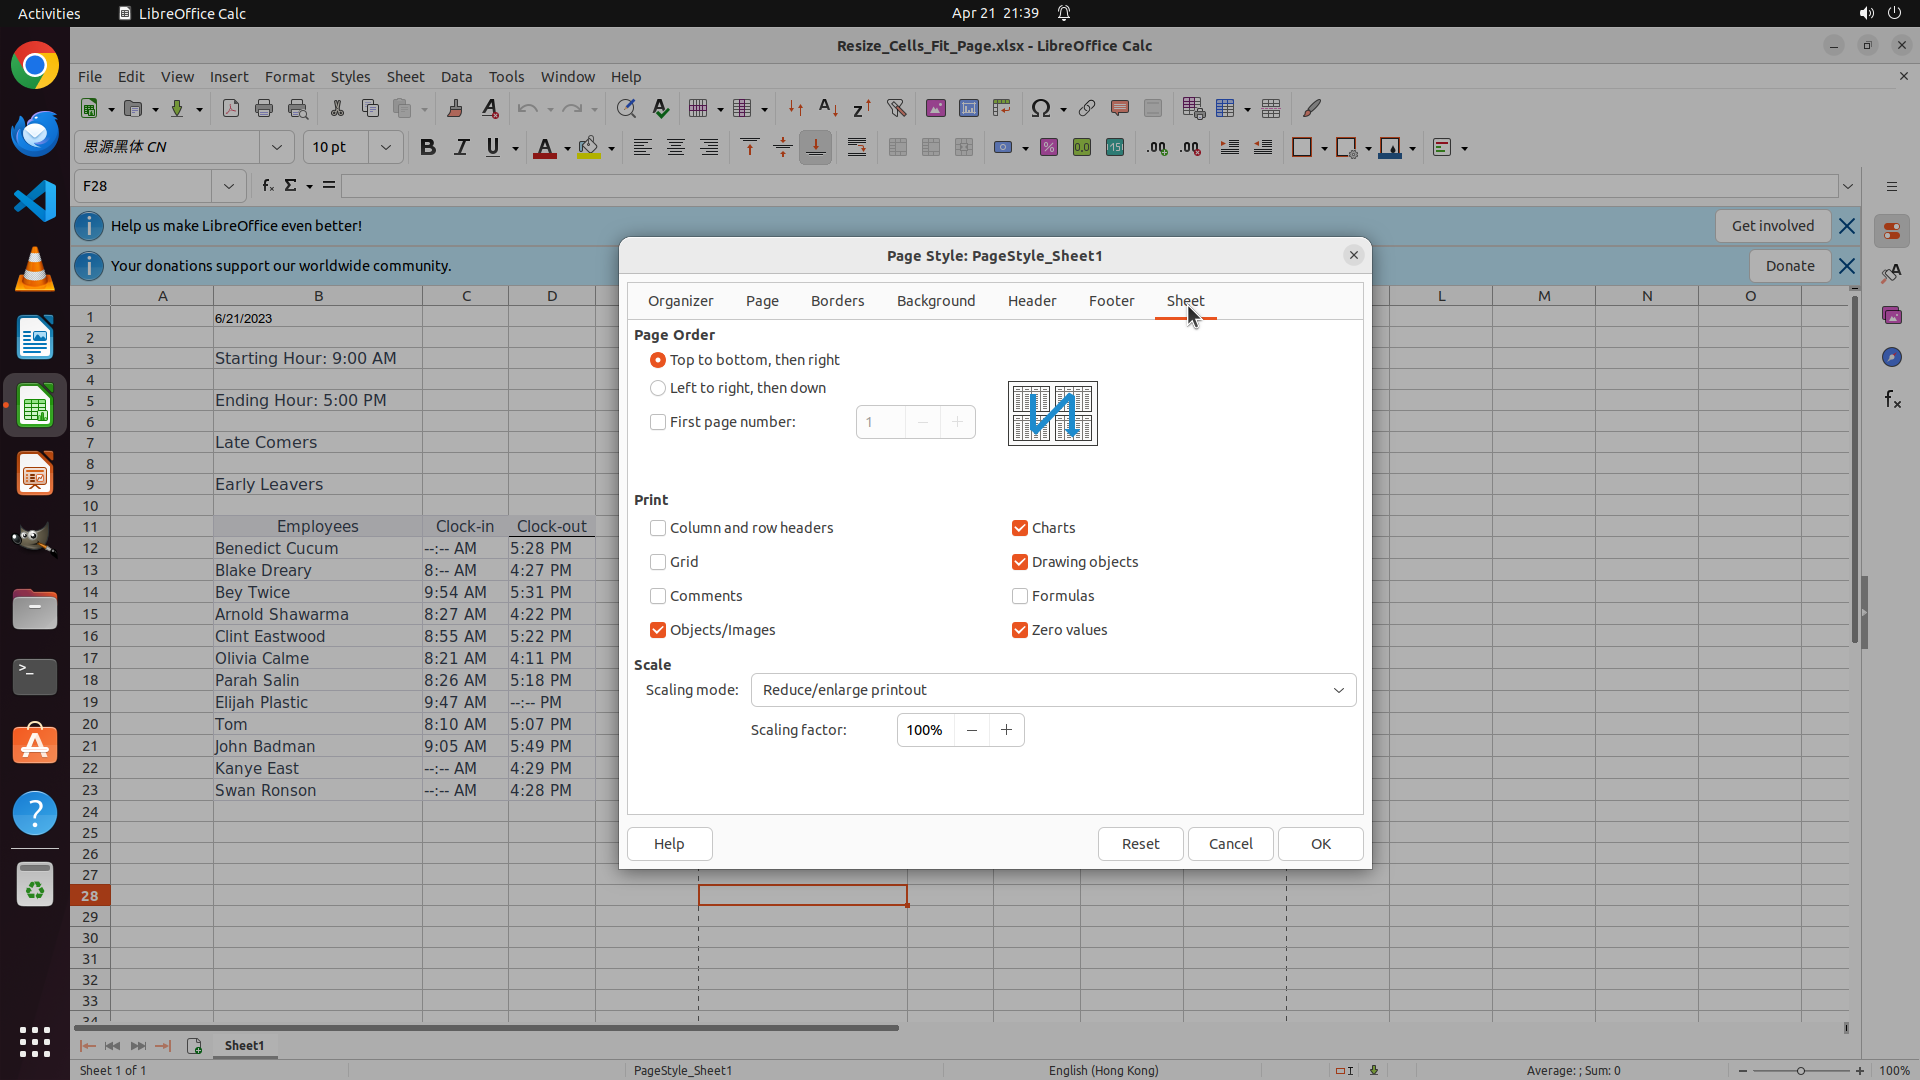
Task: Open Thunderbird from the dock
Action: click(35, 134)
